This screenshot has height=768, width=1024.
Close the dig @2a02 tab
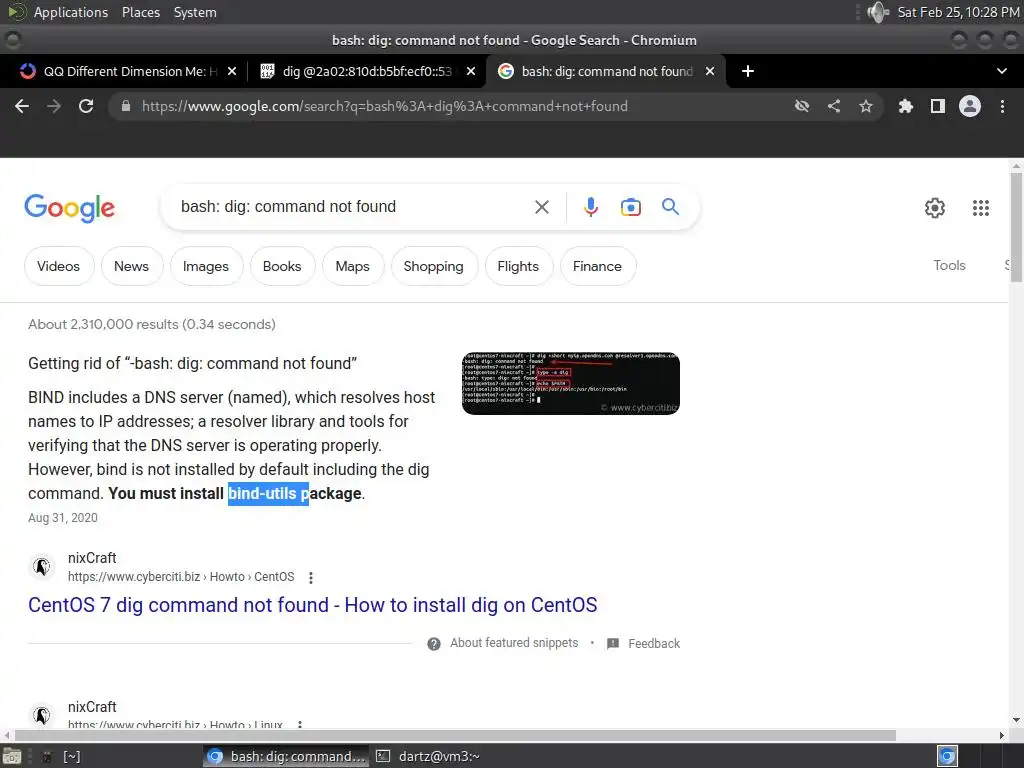tap(471, 71)
